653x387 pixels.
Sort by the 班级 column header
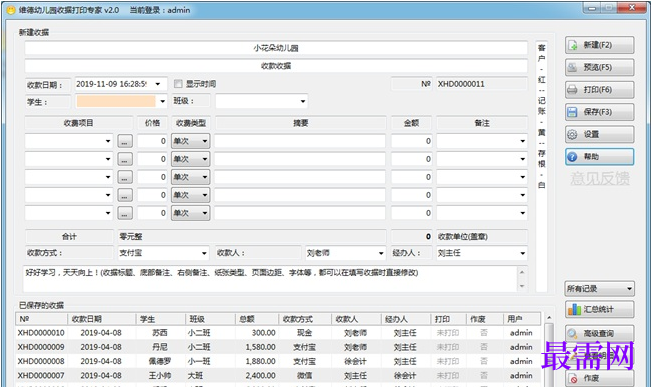coord(210,319)
